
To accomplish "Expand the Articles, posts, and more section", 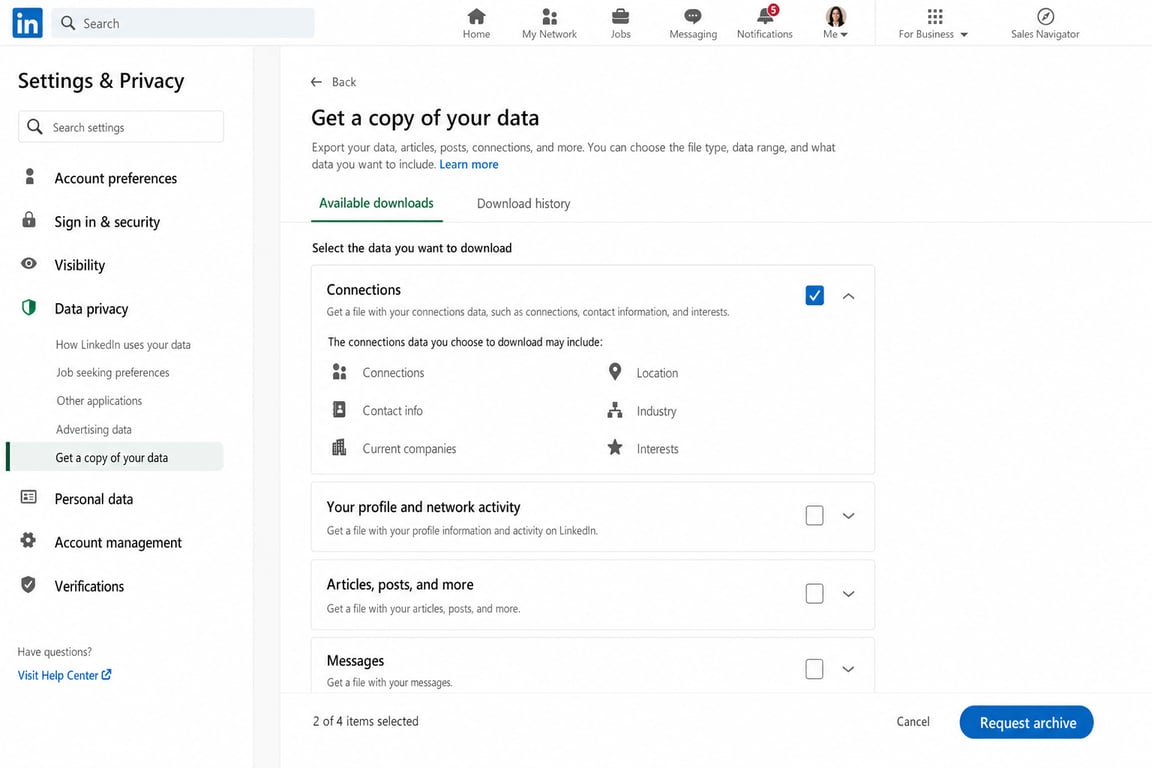I will (849, 593).
